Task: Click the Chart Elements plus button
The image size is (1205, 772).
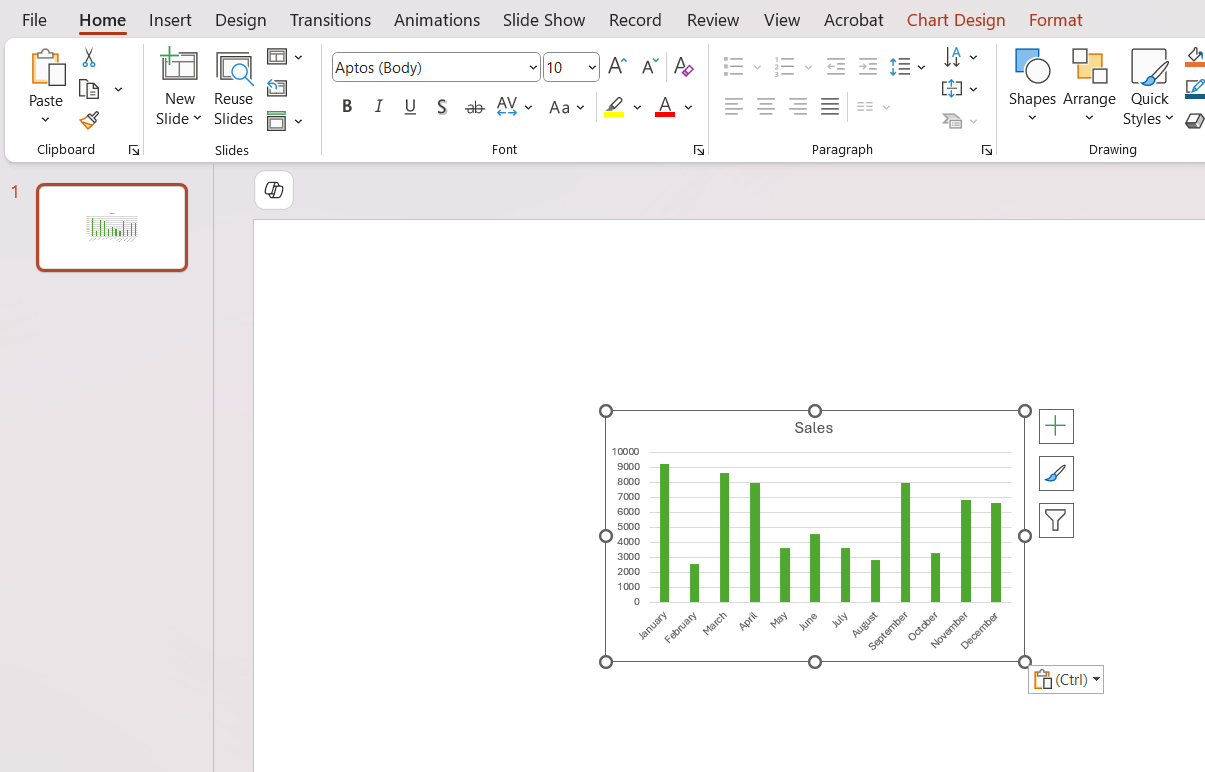Action: coord(1056,426)
